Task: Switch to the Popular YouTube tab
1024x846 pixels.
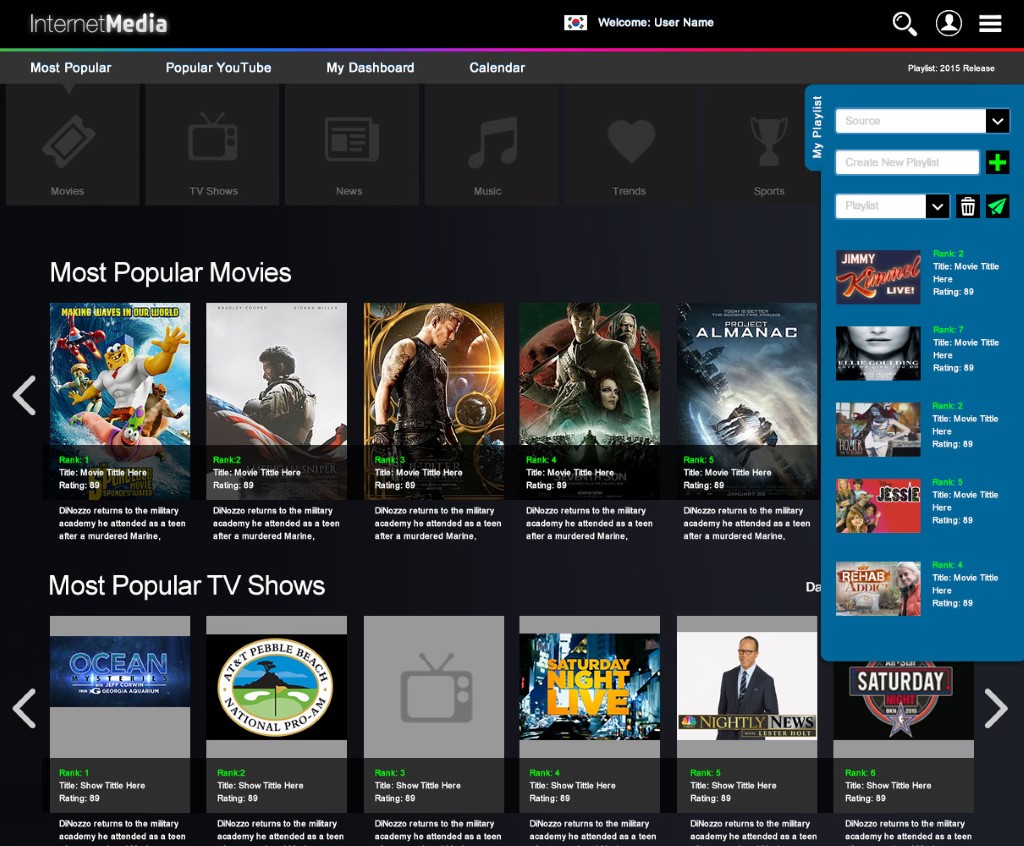Action: (x=218, y=68)
